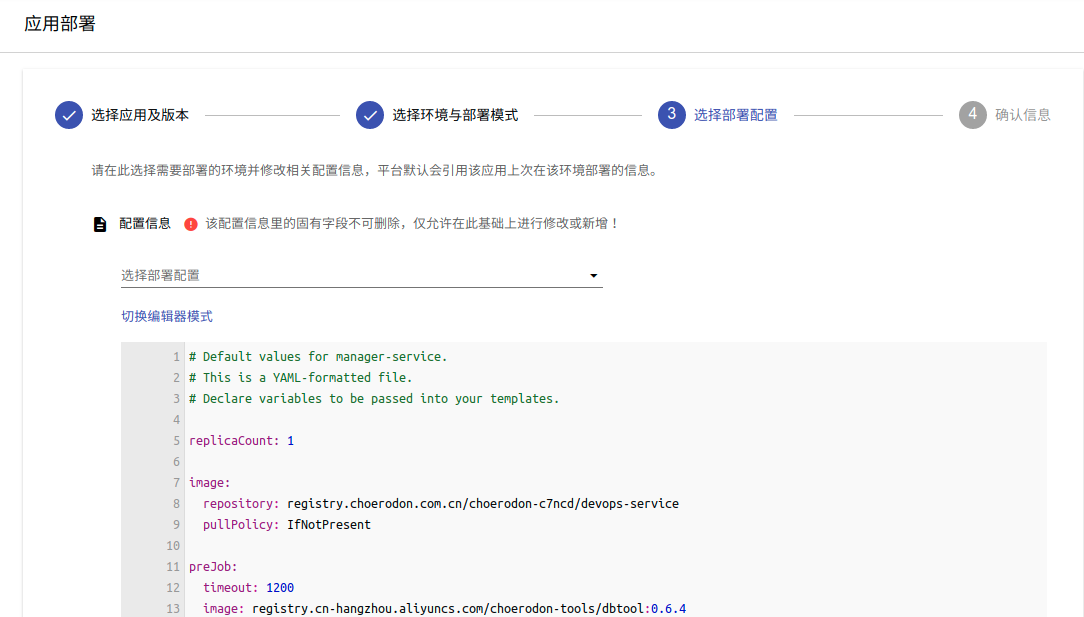Click the pullPolicy: IfNotPresent line

pyautogui.click(x=287, y=524)
